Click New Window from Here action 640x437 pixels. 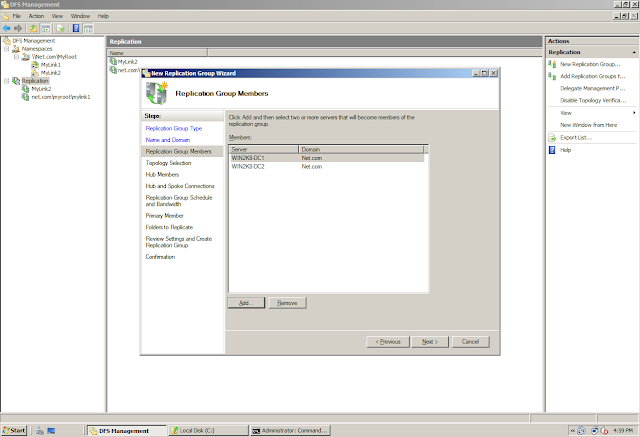[589, 125]
